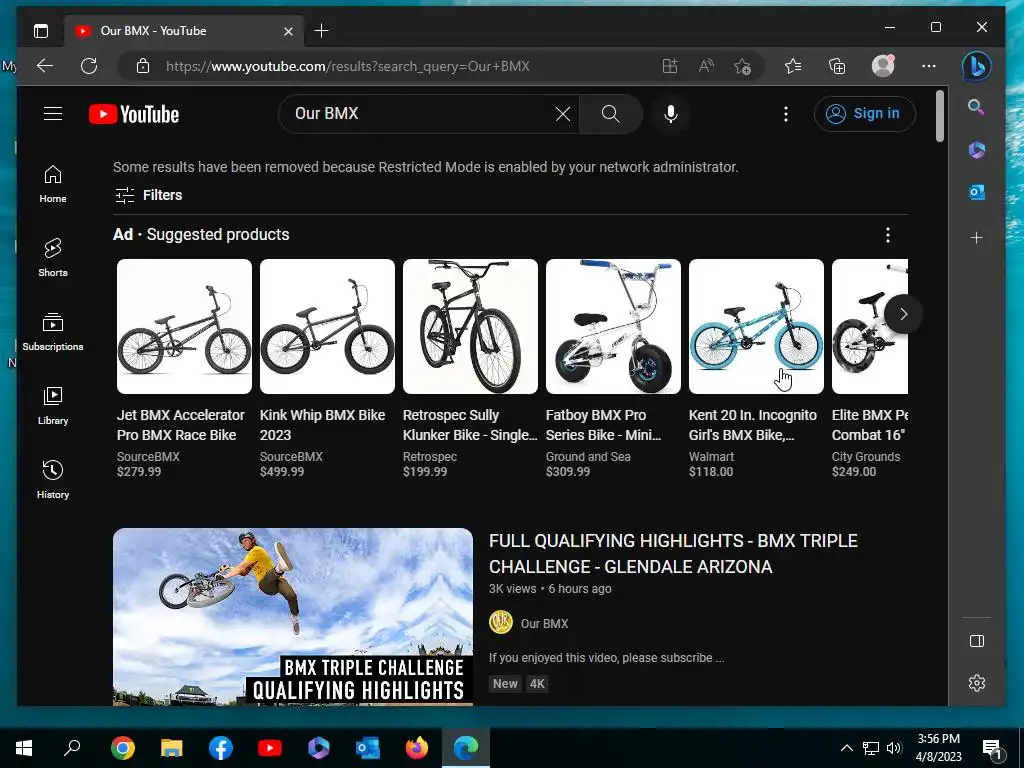Click the apps available icon in address bar
Screen dimensions: 1024x768
[670, 66]
